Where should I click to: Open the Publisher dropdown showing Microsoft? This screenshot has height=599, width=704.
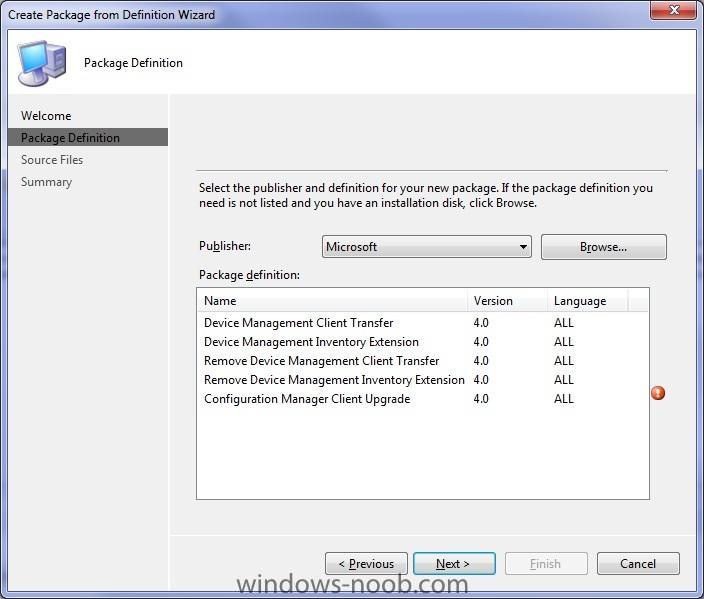pos(427,247)
